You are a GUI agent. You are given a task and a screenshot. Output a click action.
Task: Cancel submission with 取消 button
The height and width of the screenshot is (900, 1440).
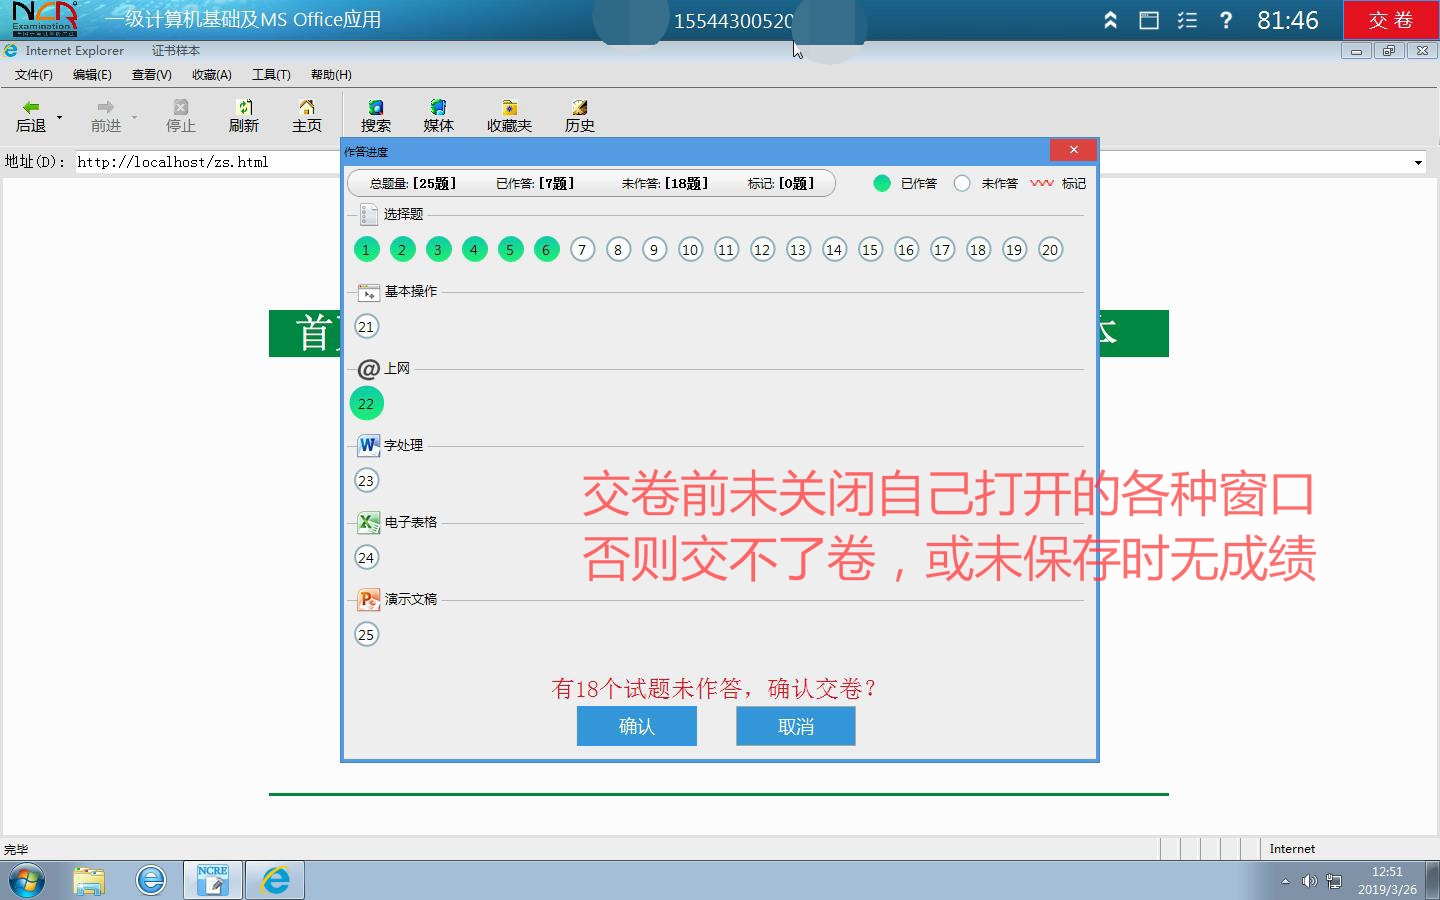point(796,726)
